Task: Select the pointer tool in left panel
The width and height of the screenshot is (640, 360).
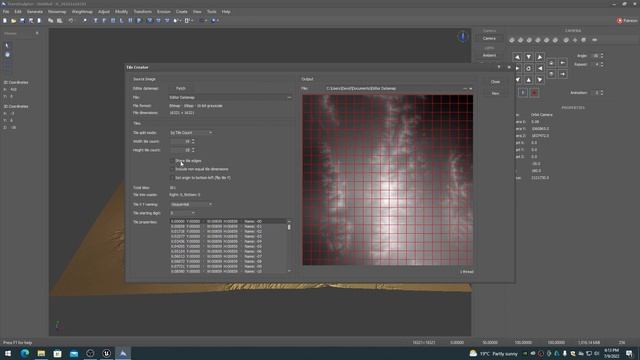Action: (7, 46)
